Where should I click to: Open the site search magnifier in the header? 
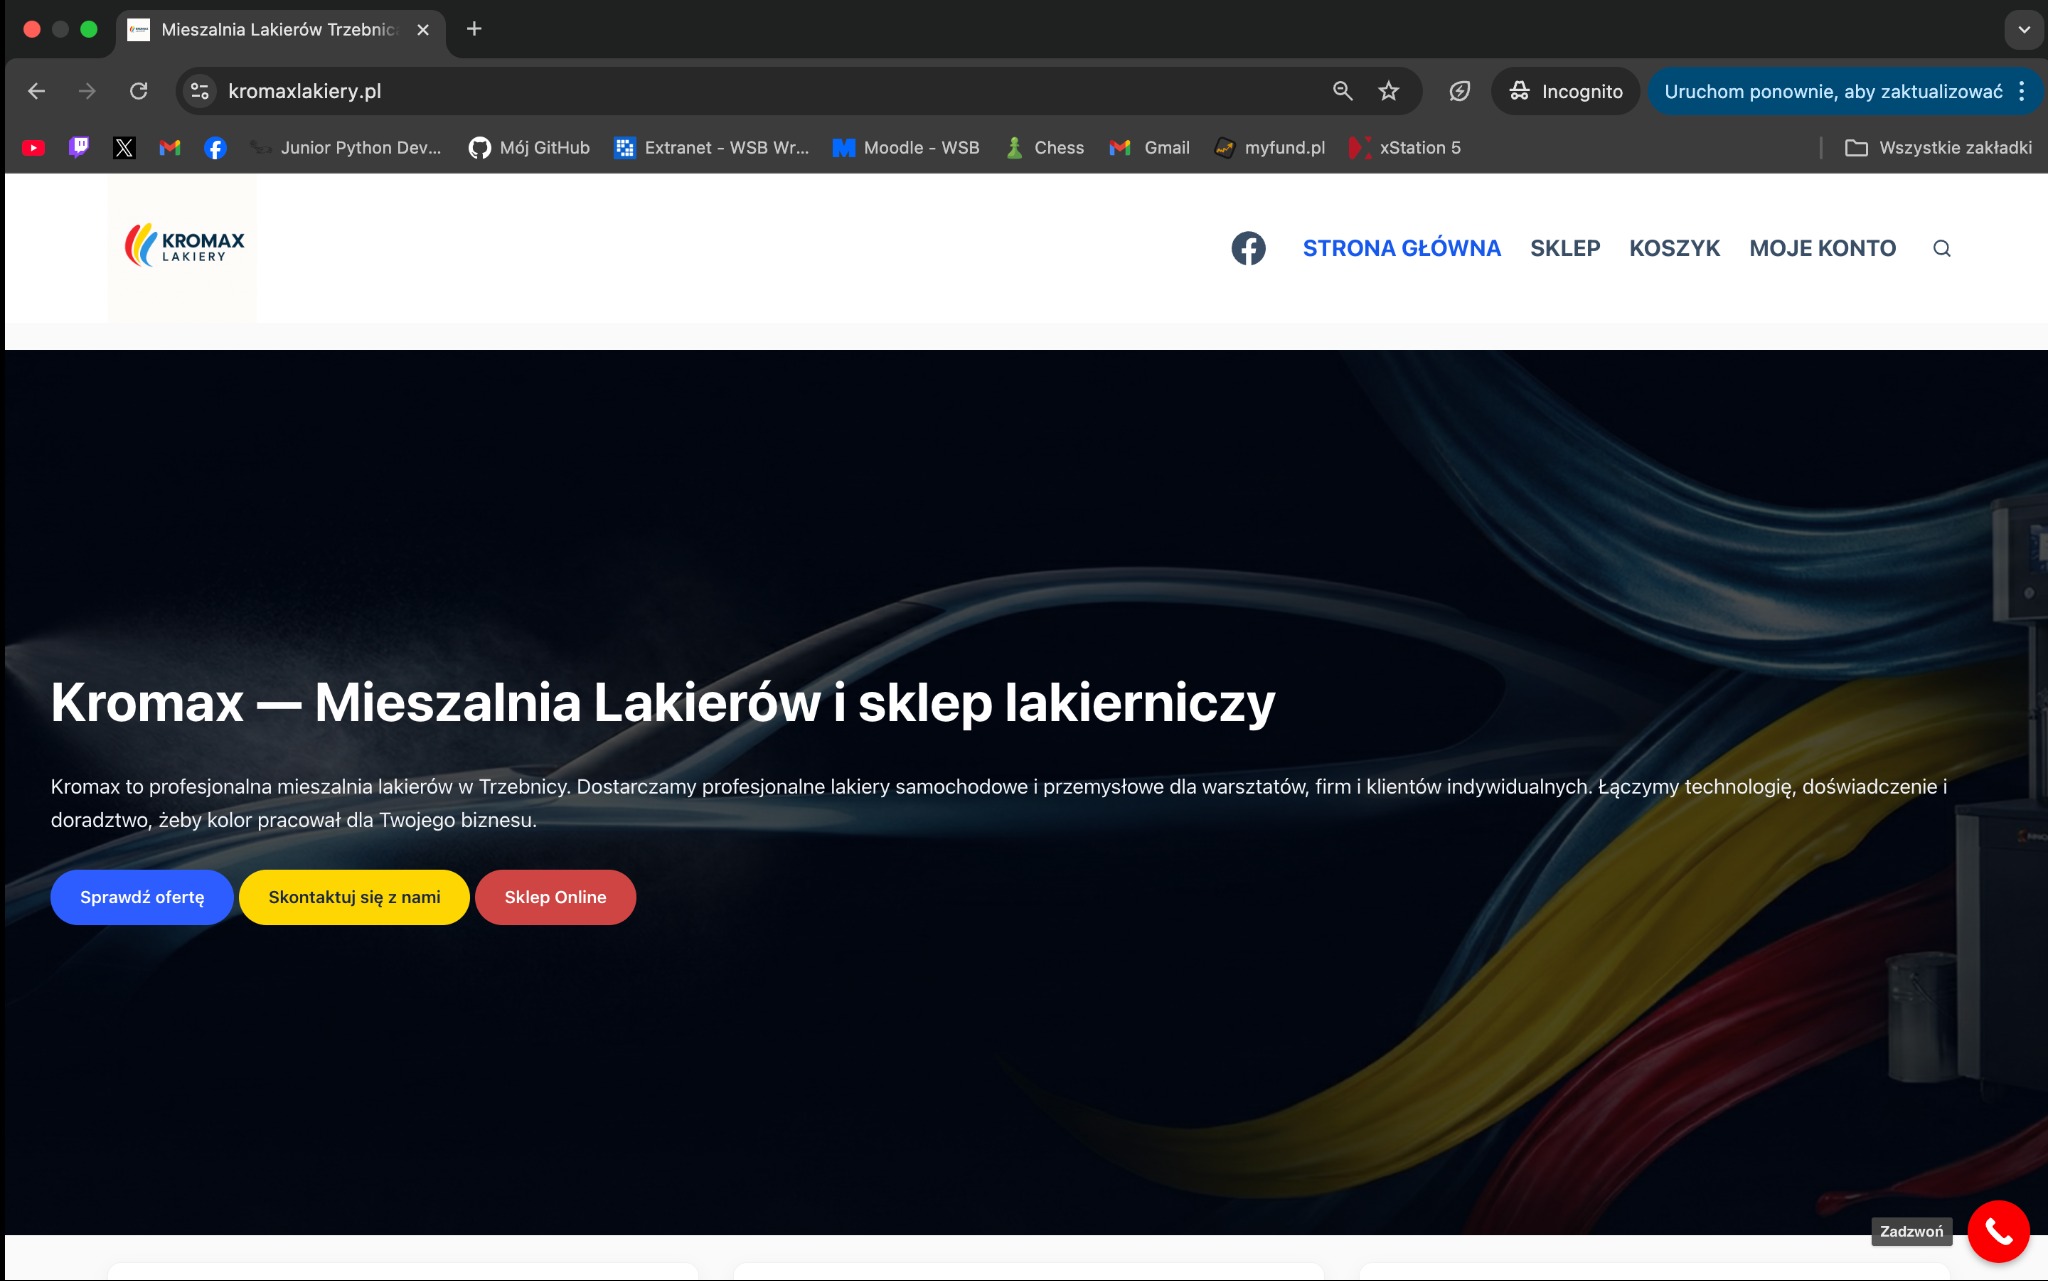click(1940, 247)
